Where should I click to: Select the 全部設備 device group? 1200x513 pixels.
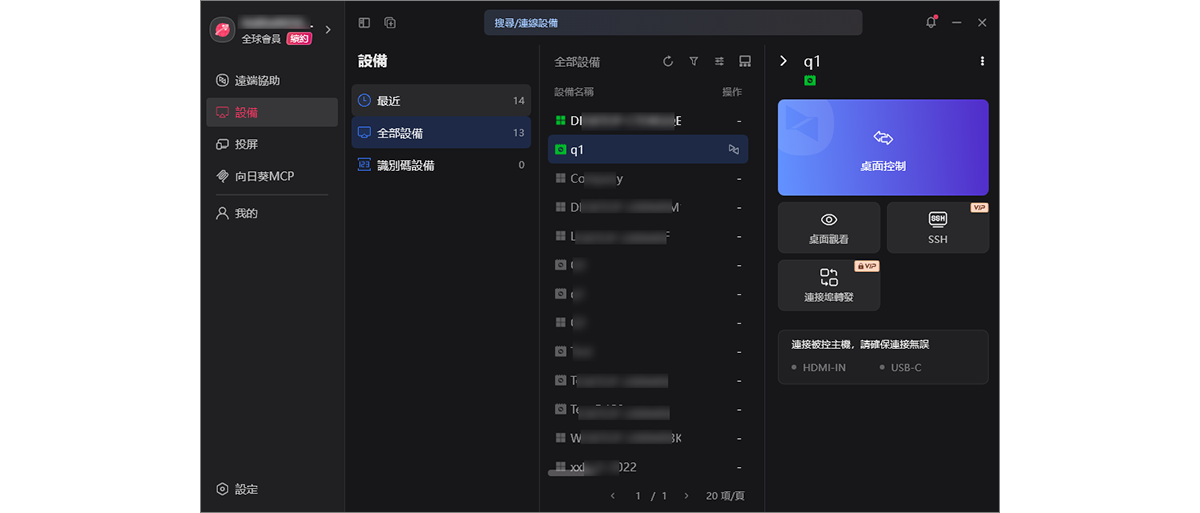(441, 133)
